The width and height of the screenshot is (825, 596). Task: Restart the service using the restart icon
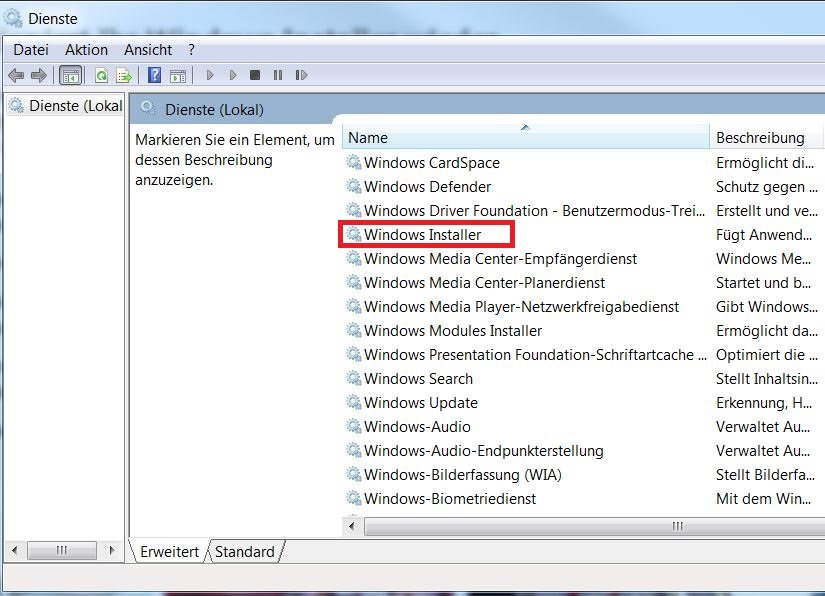300,75
